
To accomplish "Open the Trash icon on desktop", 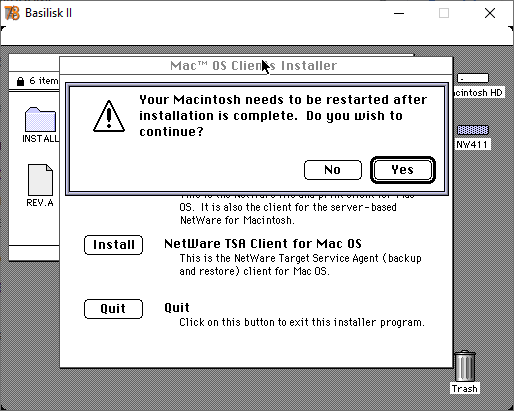I will (x=465, y=366).
